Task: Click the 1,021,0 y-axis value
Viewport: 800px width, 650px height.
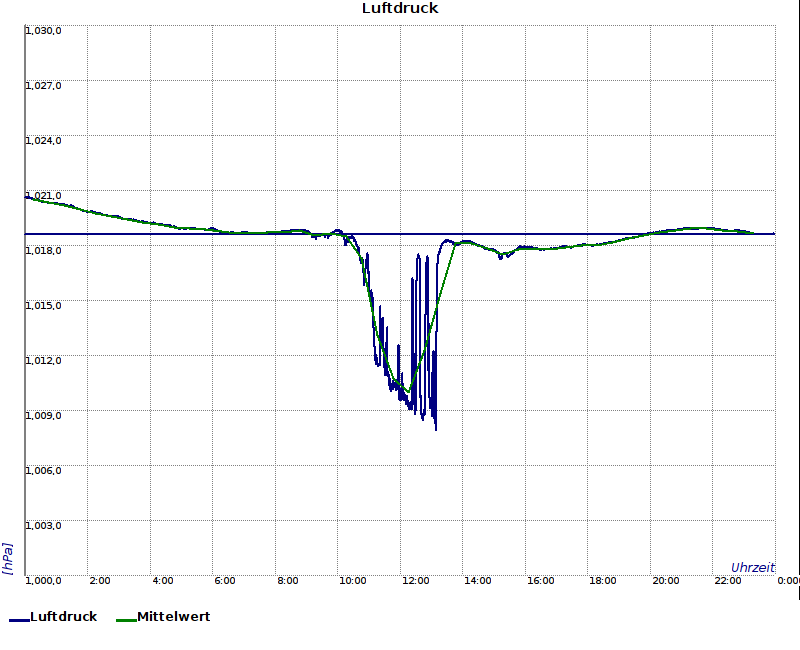Action: 43,196
